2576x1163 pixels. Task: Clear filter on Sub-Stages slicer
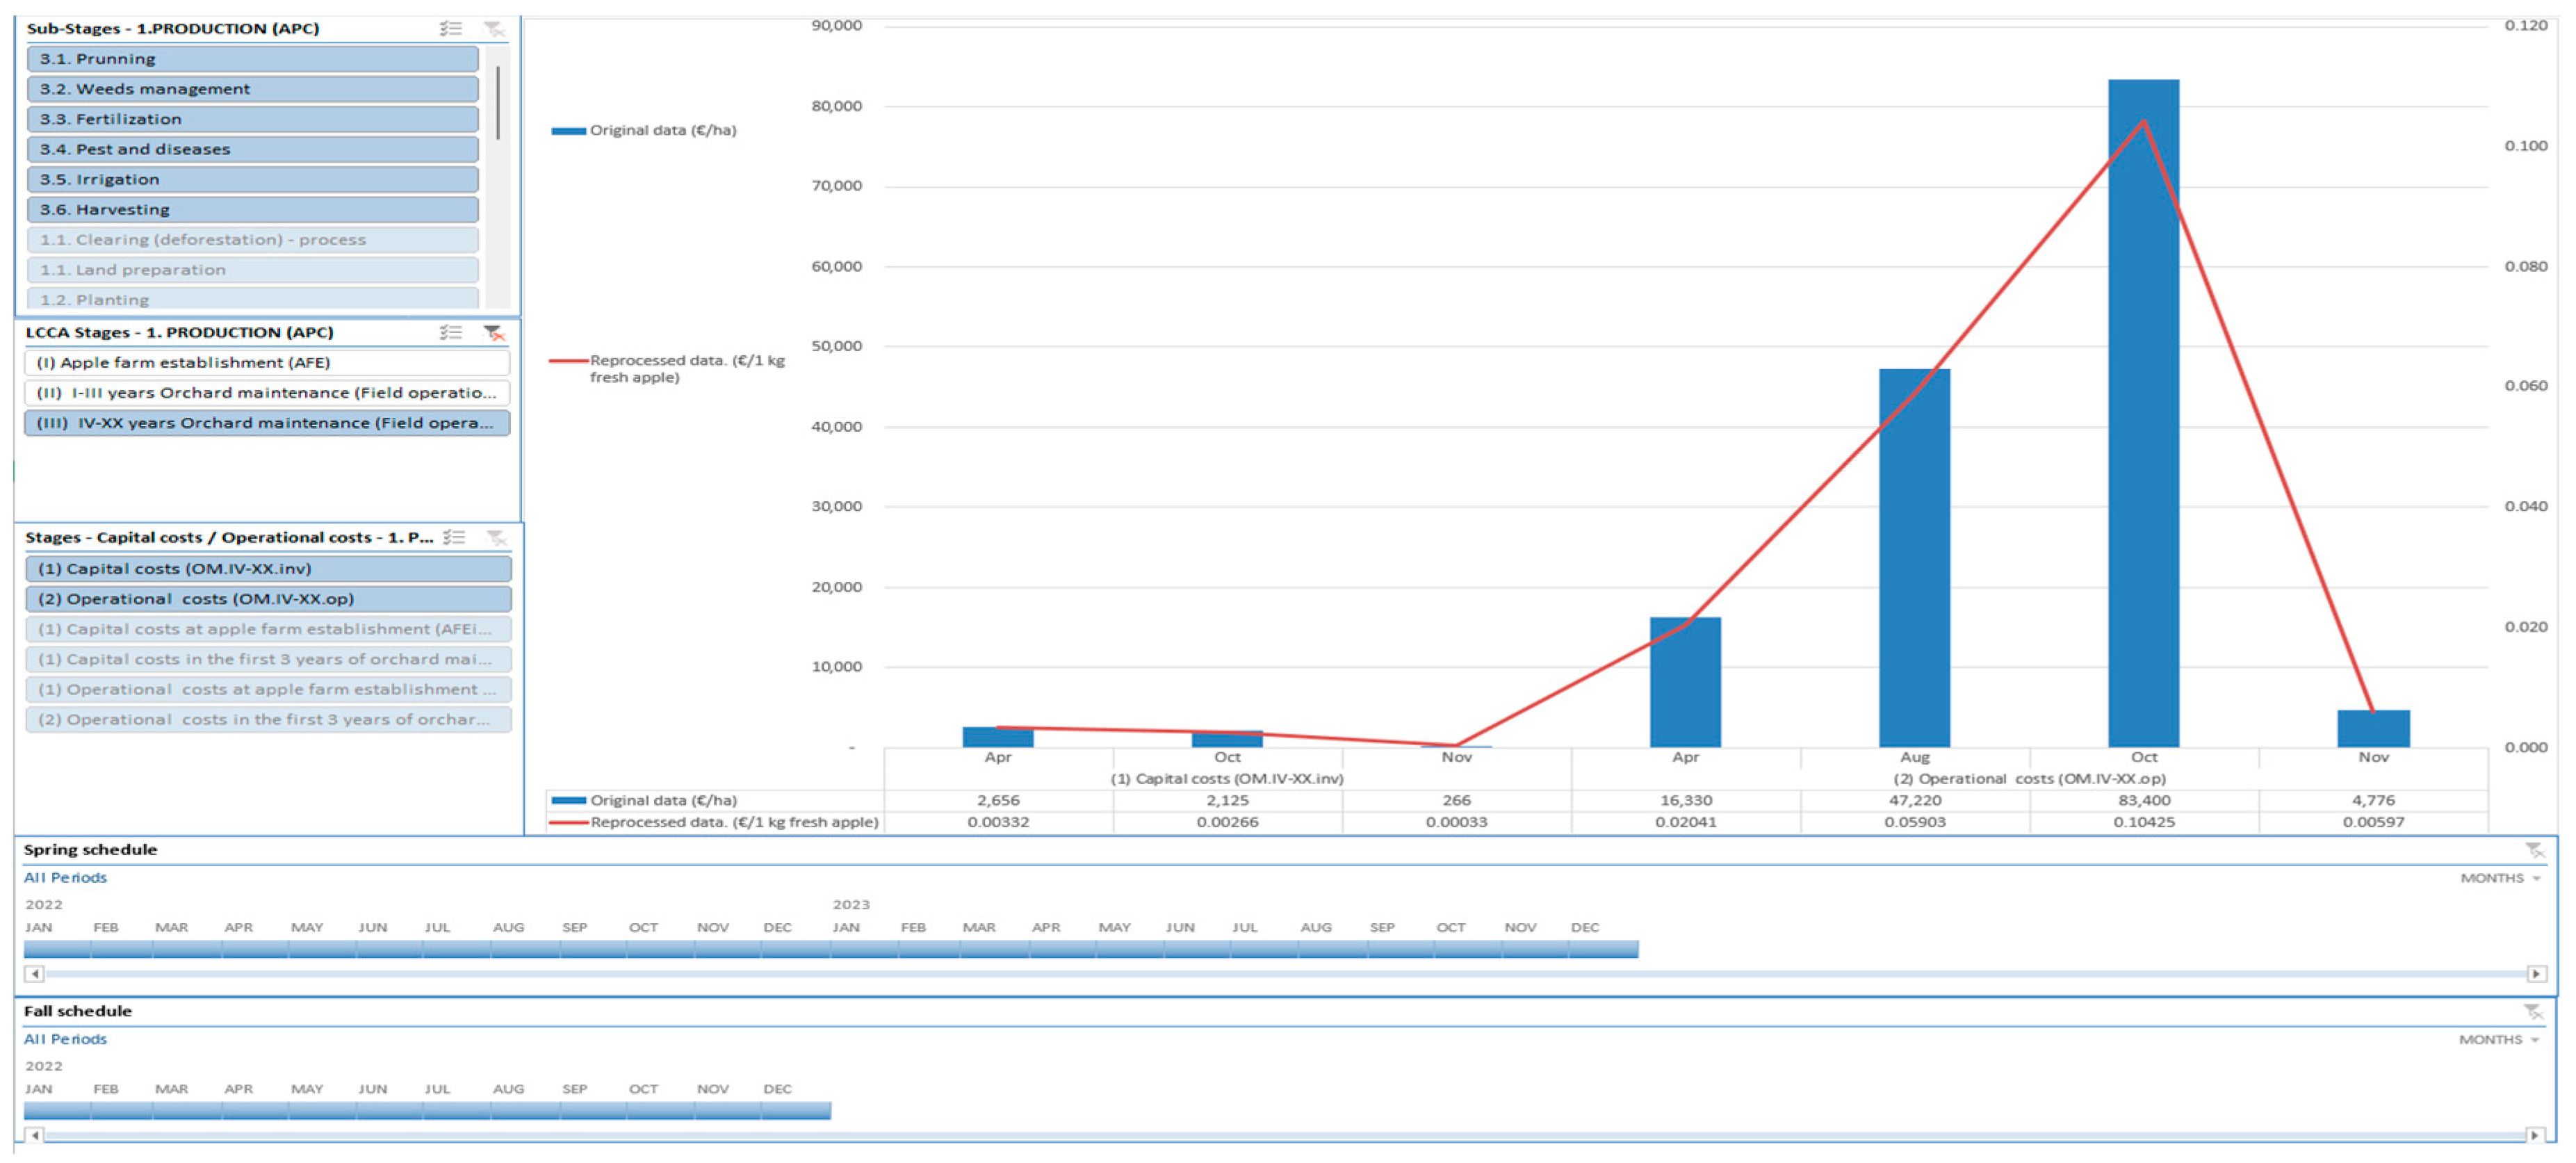click(494, 28)
